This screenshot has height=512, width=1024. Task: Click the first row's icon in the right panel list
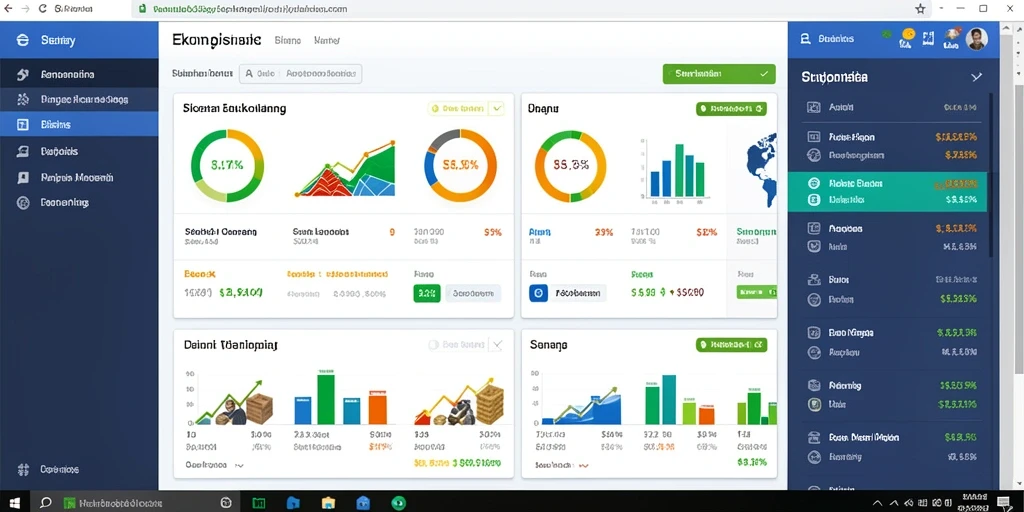coord(814,107)
